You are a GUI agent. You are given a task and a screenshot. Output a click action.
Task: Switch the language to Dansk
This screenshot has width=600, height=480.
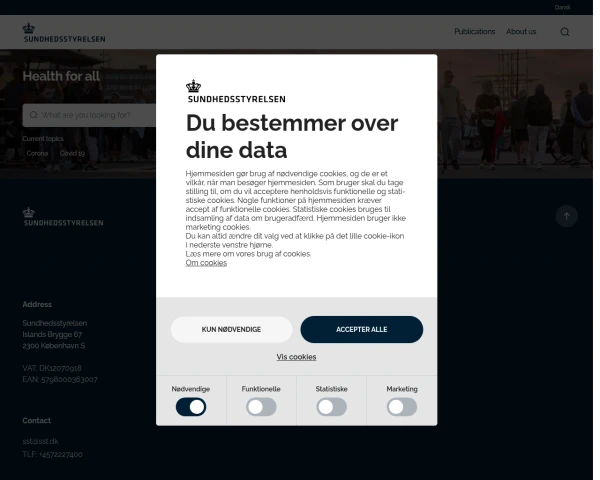562,7
